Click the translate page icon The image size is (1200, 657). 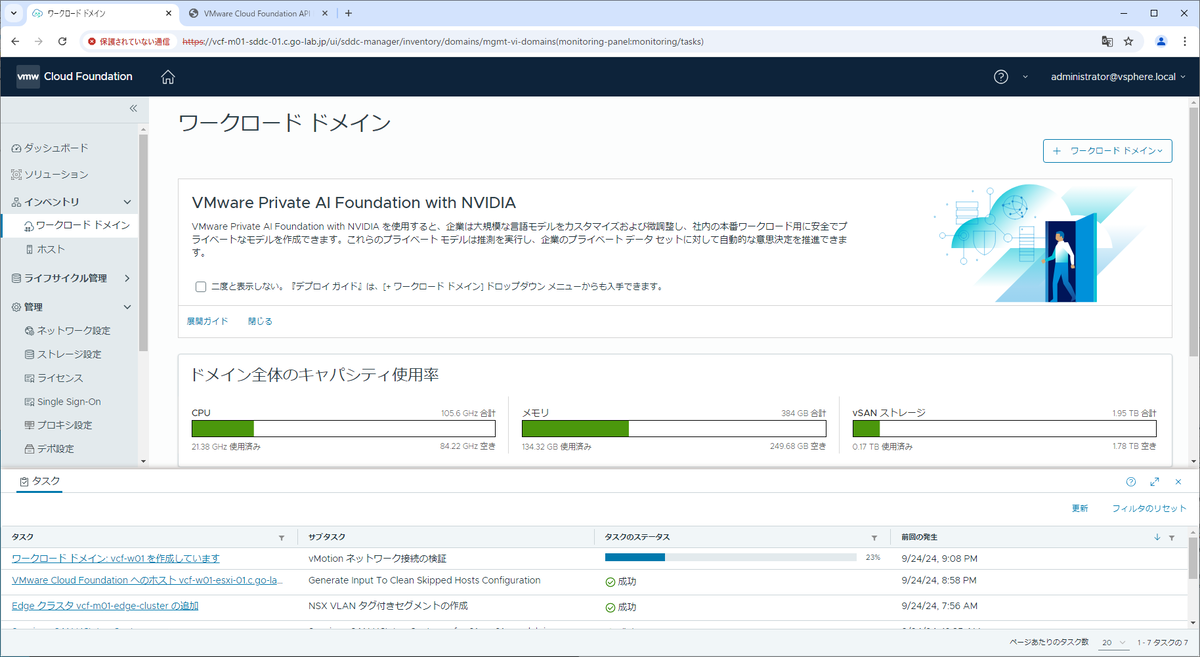1107,41
